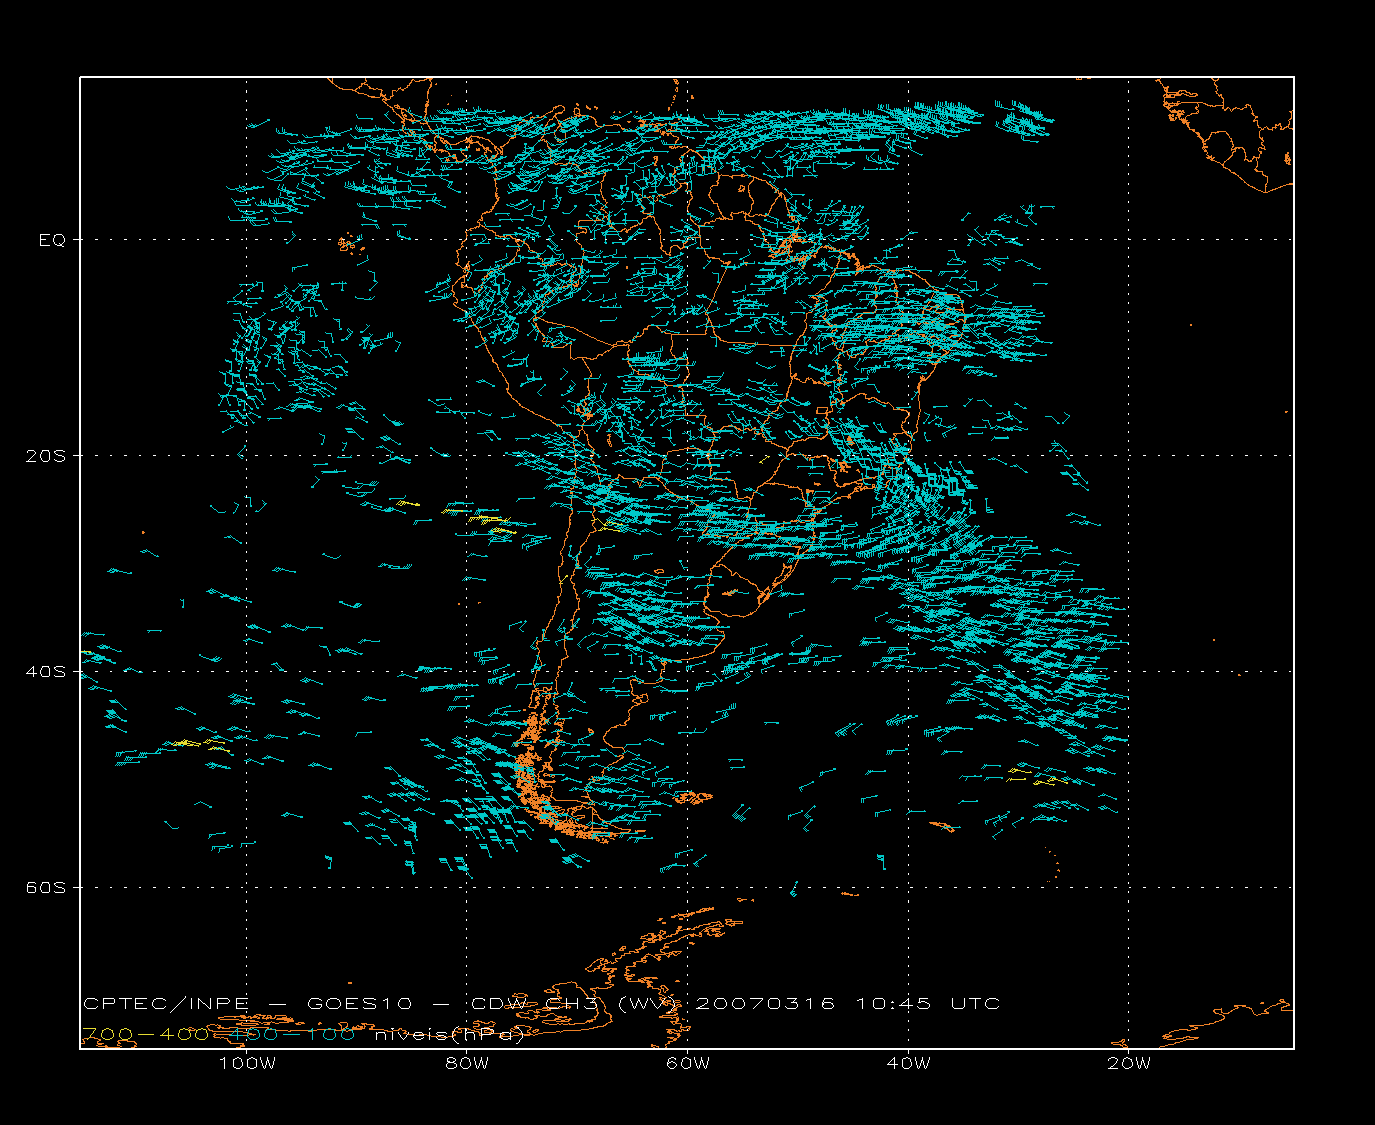Click the 10:45 UTC time text
Screen dimensions: 1375x1125
(x=928, y=1003)
